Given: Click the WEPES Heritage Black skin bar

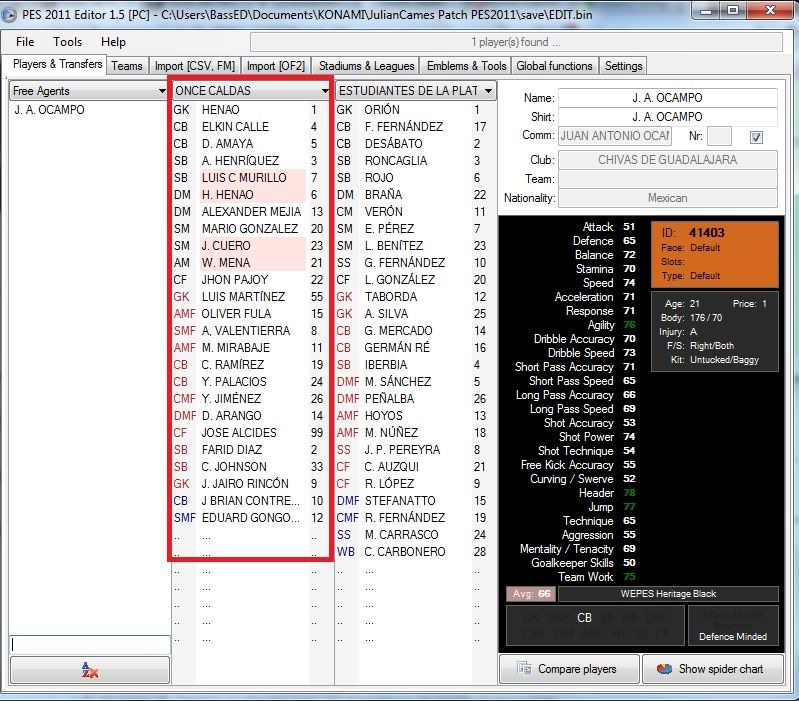Looking at the screenshot, I should pyautogui.click(x=668, y=594).
